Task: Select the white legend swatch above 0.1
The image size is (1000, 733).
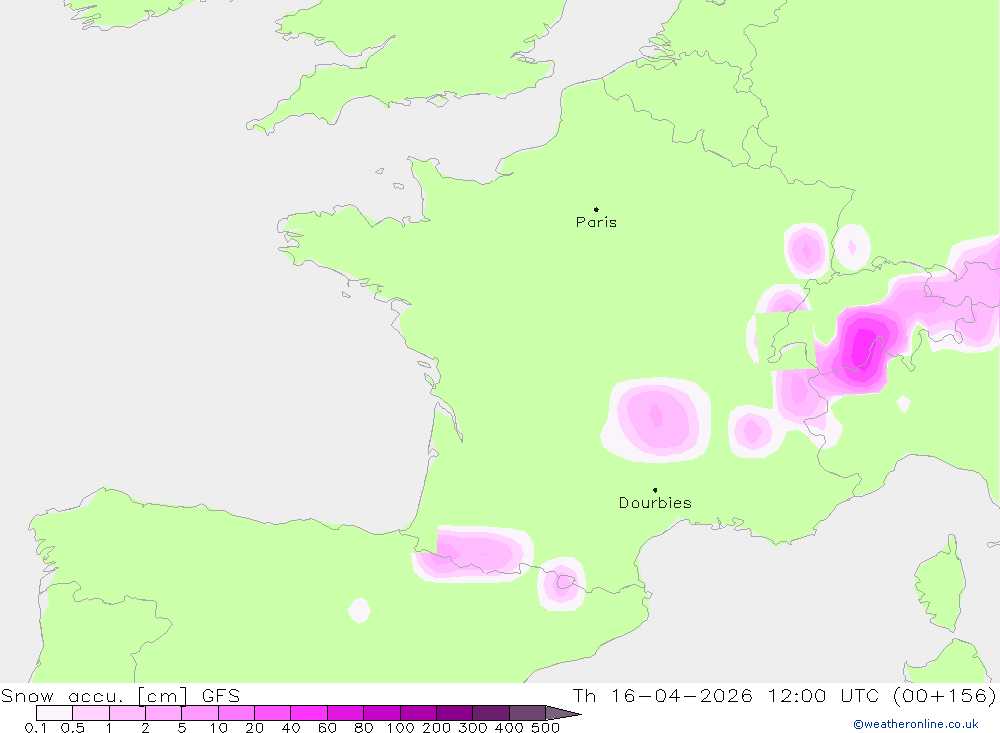Action: (x=54, y=713)
